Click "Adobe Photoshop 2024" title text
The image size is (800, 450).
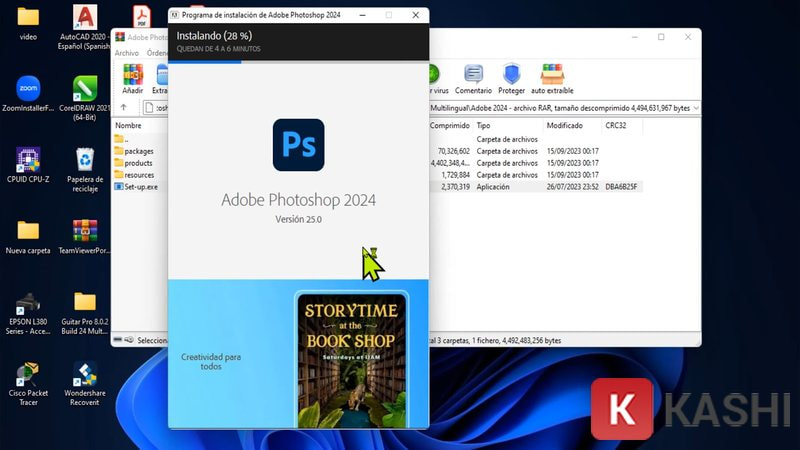tap(298, 200)
